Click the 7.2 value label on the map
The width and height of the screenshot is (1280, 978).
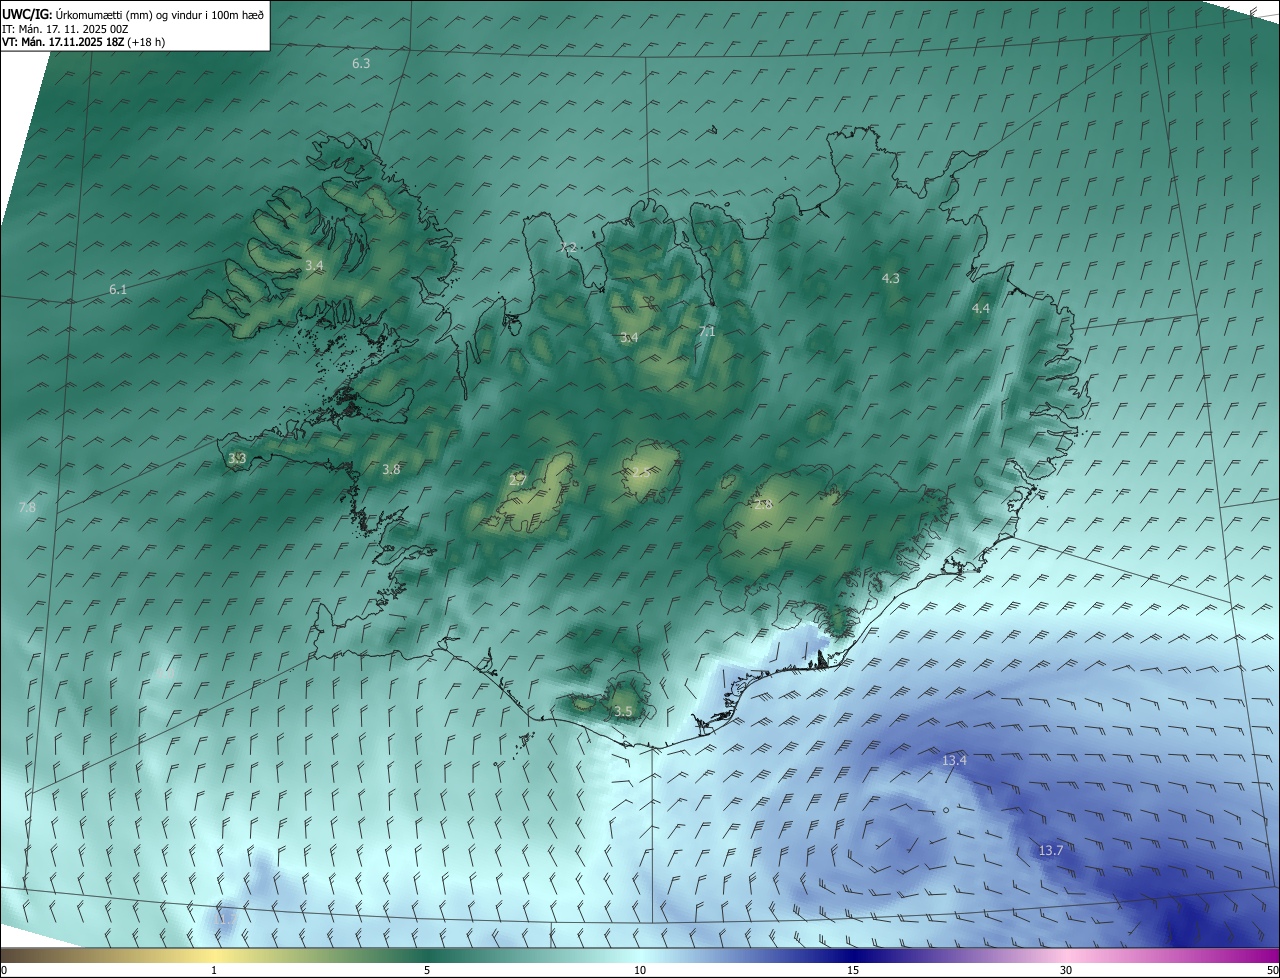pos(567,247)
